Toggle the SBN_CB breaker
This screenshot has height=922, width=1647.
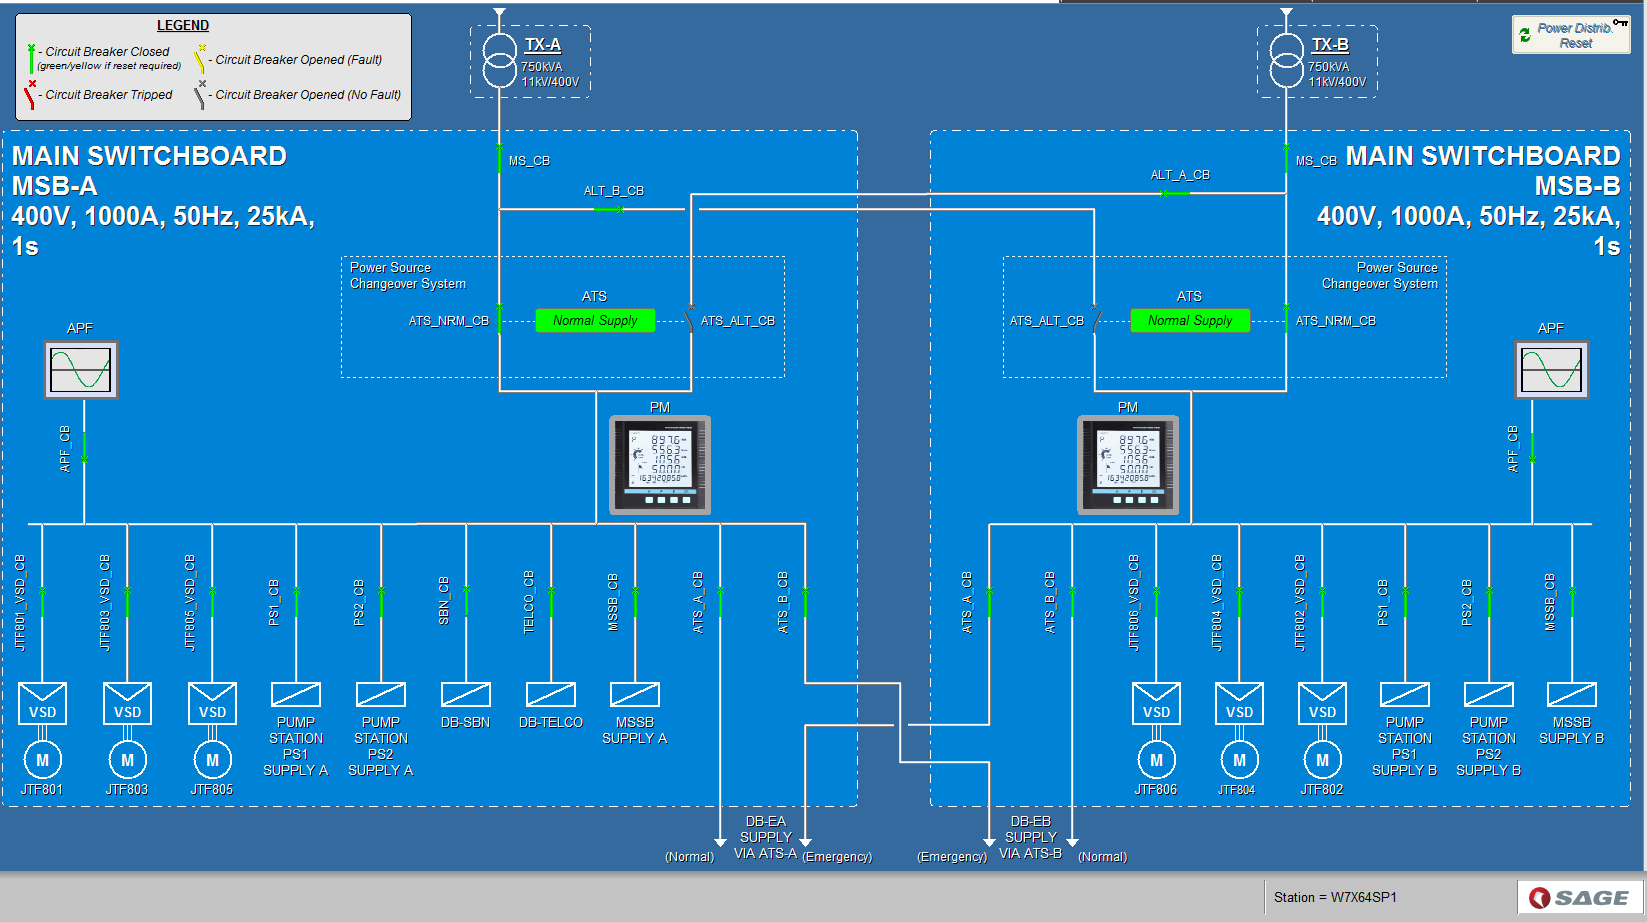[466, 602]
